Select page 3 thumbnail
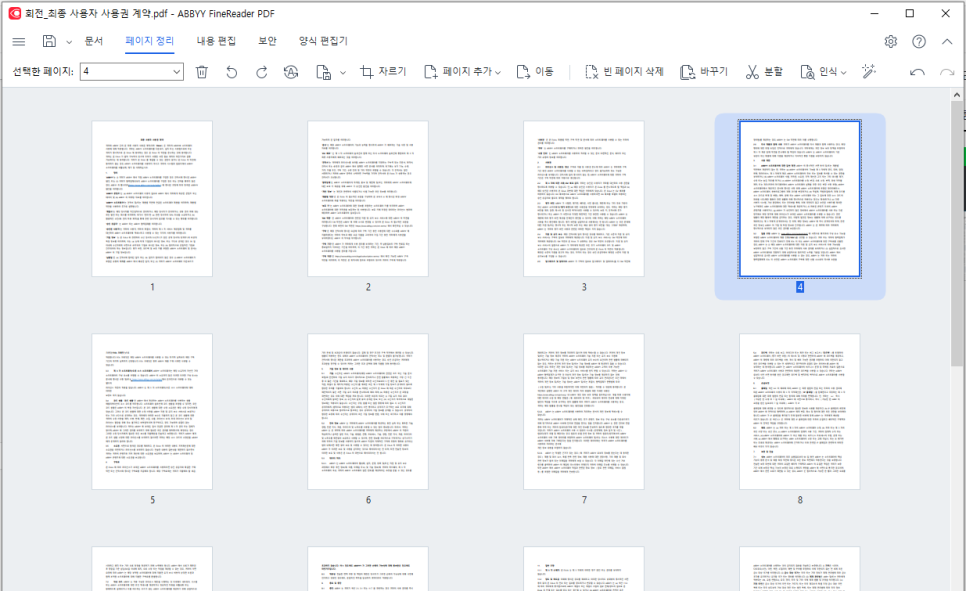966x591 pixels. tap(584, 198)
